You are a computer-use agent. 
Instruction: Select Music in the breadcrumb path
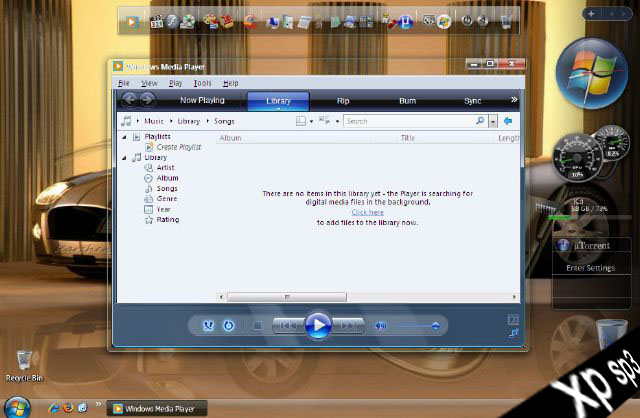coord(154,121)
